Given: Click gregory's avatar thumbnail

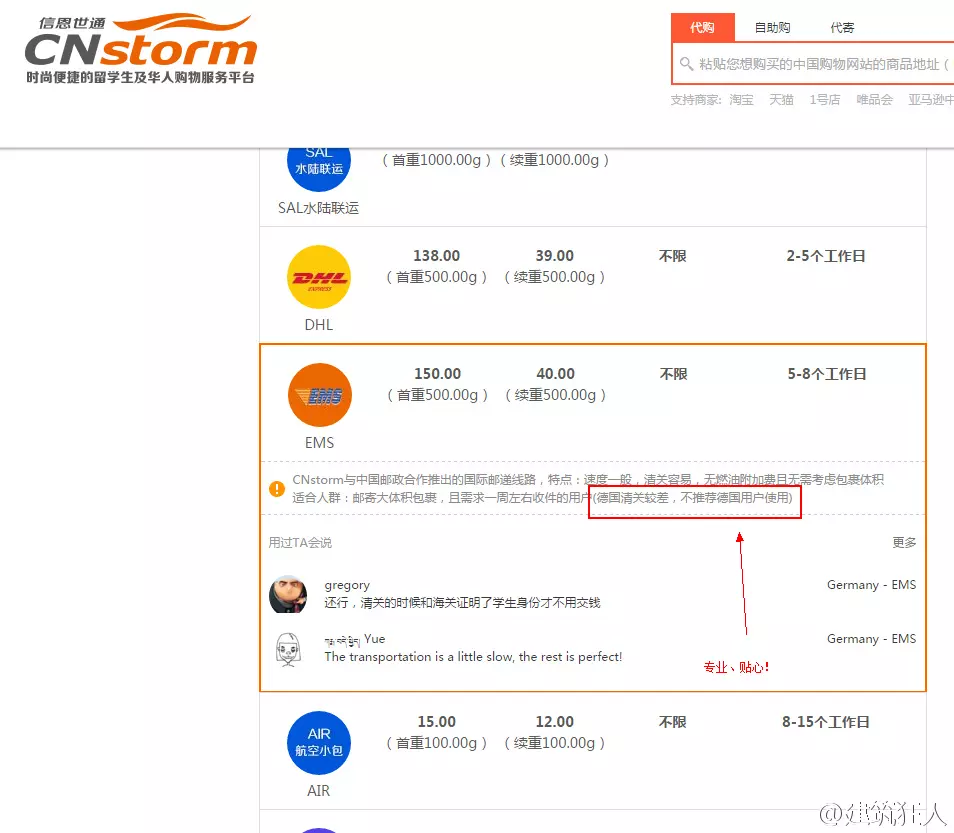Looking at the screenshot, I should 288,594.
